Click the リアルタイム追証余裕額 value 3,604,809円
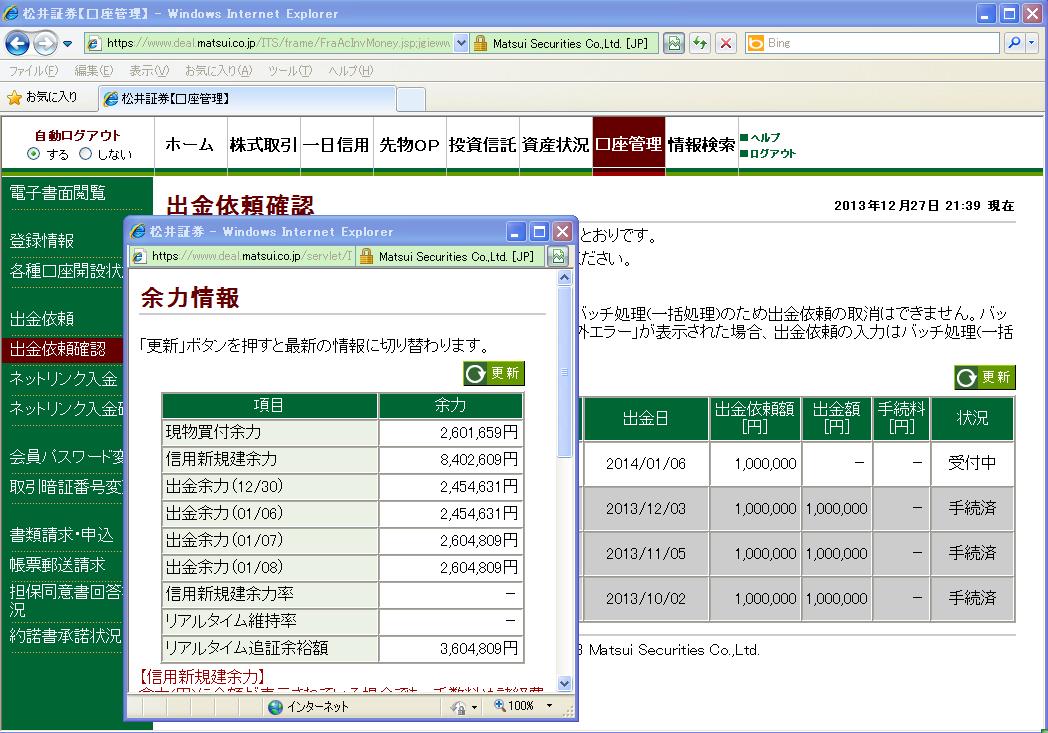 (x=479, y=648)
